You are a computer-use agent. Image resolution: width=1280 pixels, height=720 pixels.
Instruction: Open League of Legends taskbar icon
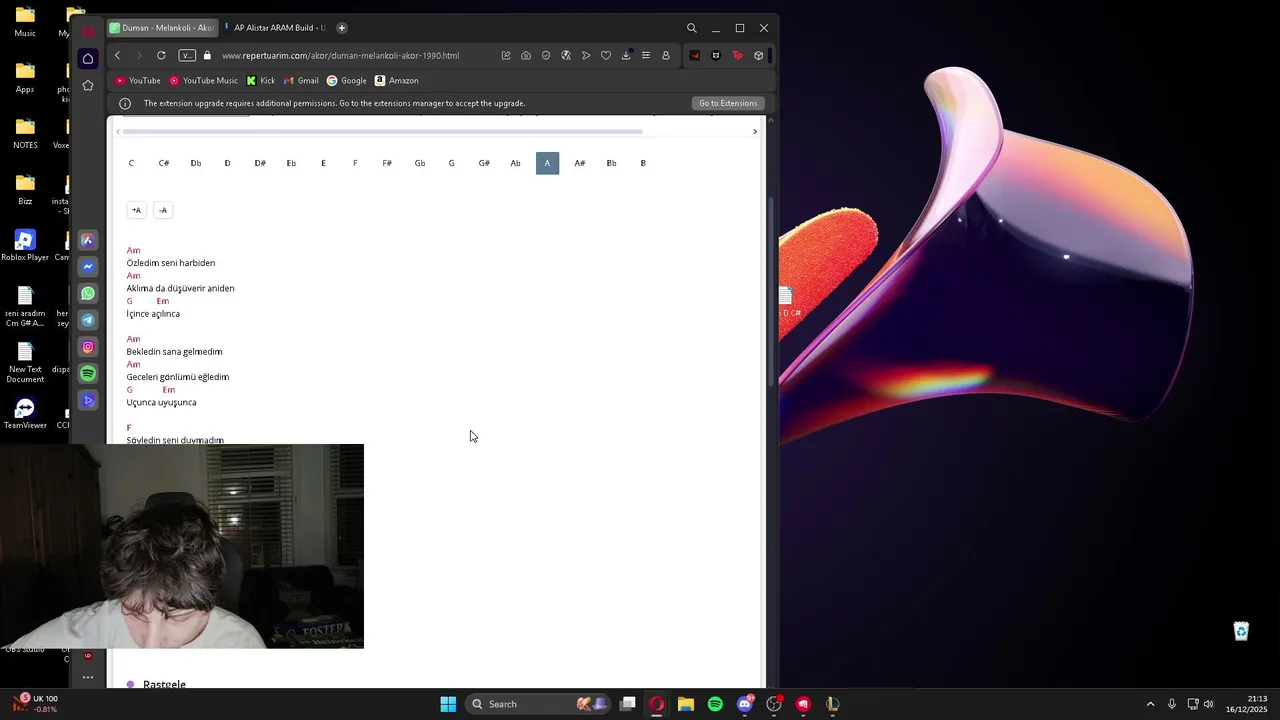coord(832,704)
